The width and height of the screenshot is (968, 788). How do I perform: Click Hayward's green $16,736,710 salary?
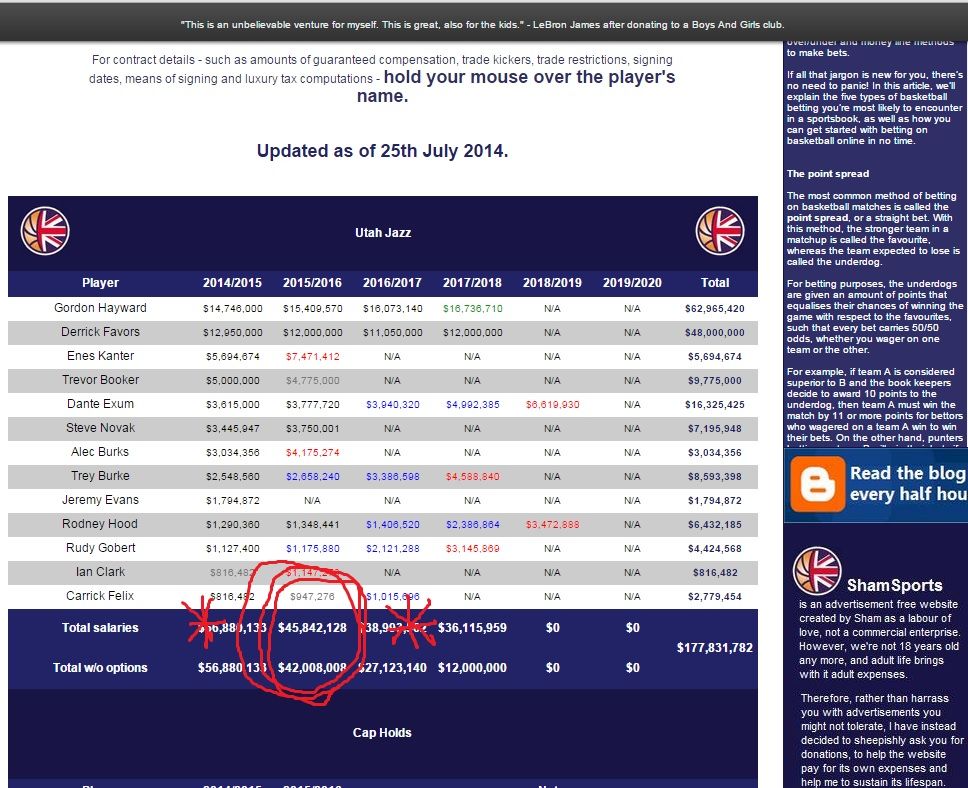tap(473, 308)
